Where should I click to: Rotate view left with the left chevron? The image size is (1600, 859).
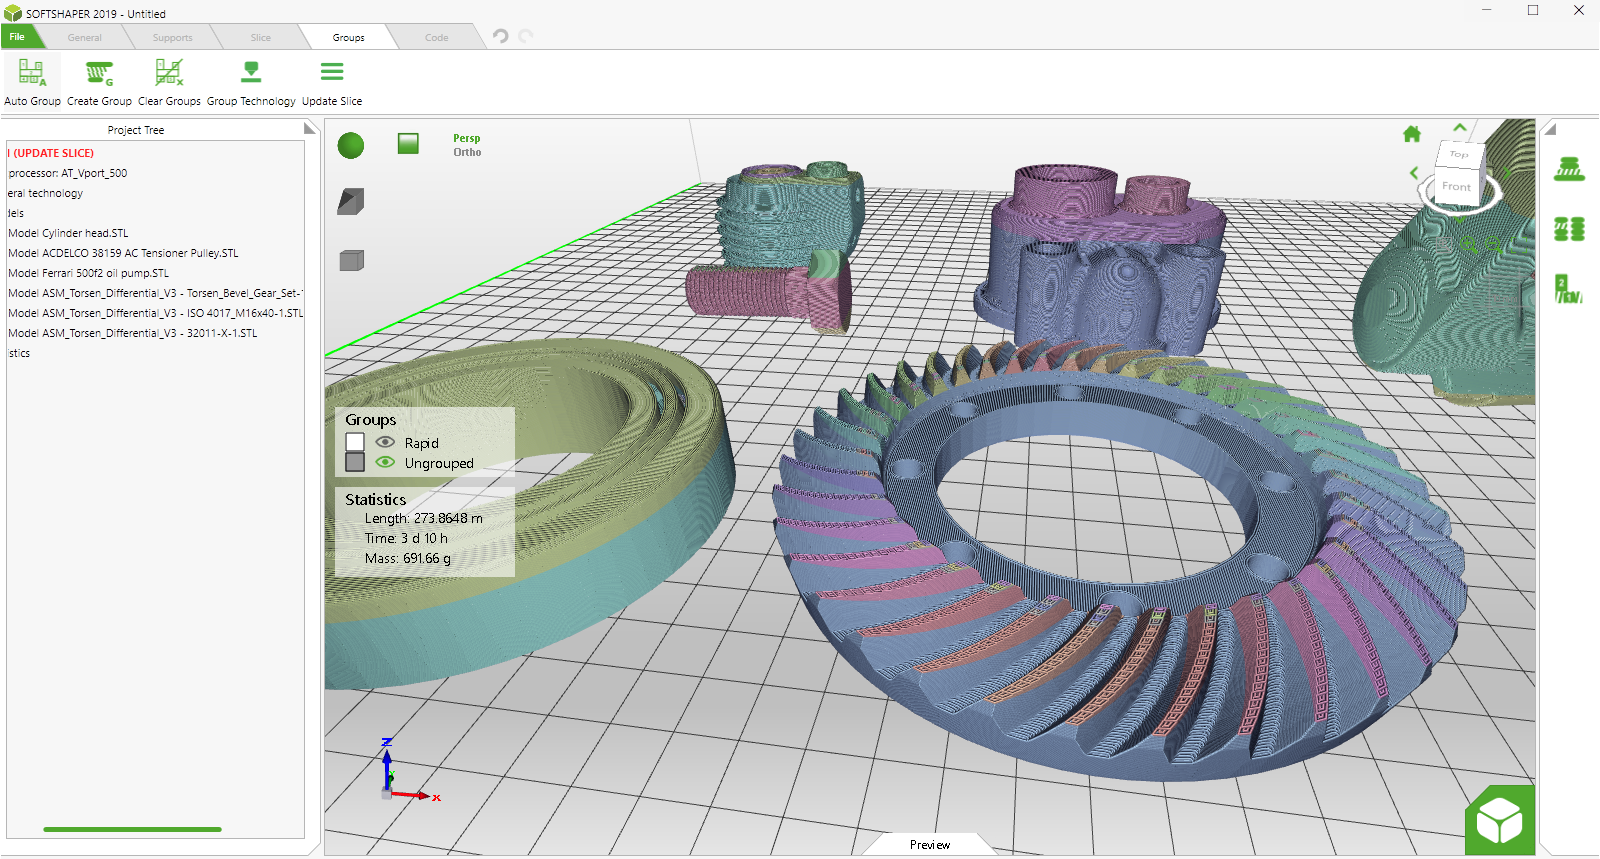point(1414,173)
